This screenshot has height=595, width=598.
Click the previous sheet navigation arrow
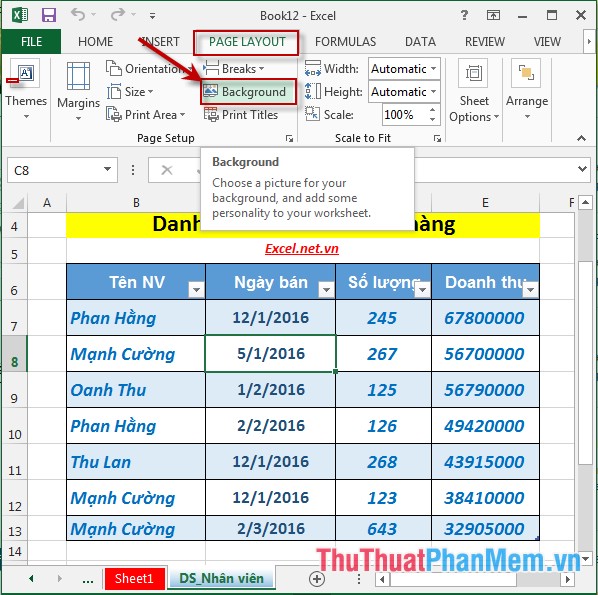tap(31, 579)
